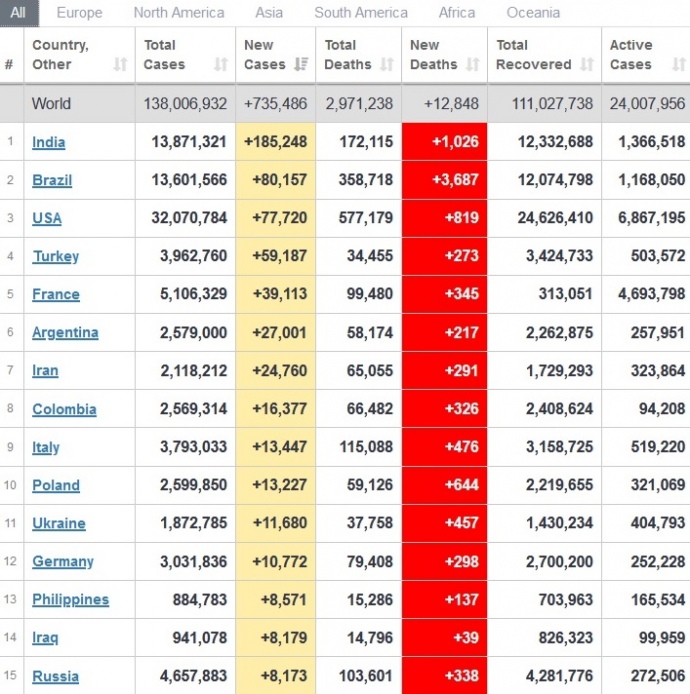Open the North America tab
Screen dimensions: 690x694
pyautogui.click(x=179, y=13)
